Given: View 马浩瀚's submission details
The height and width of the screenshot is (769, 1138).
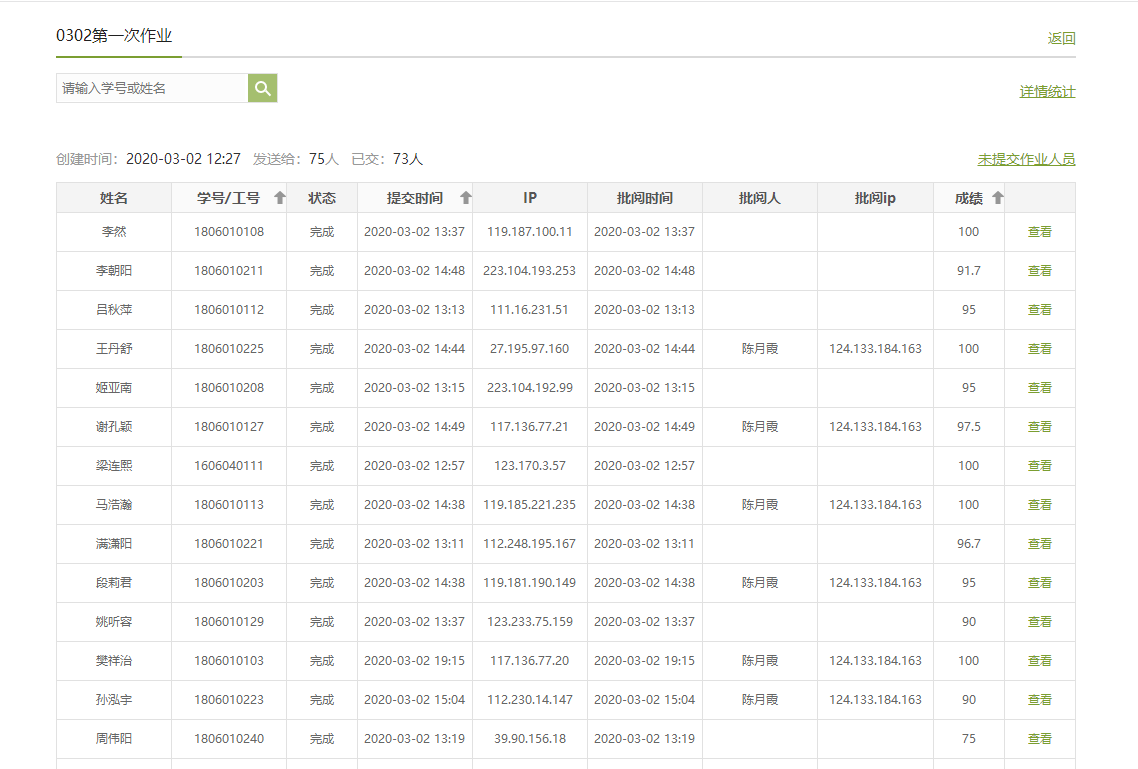Looking at the screenshot, I should pyautogui.click(x=1039, y=505).
